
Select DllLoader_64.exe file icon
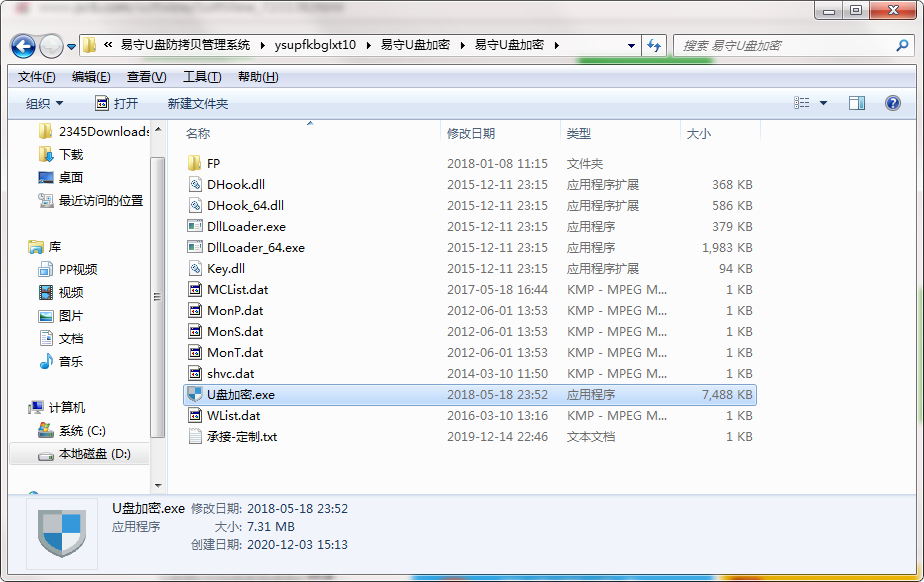(194, 247)
